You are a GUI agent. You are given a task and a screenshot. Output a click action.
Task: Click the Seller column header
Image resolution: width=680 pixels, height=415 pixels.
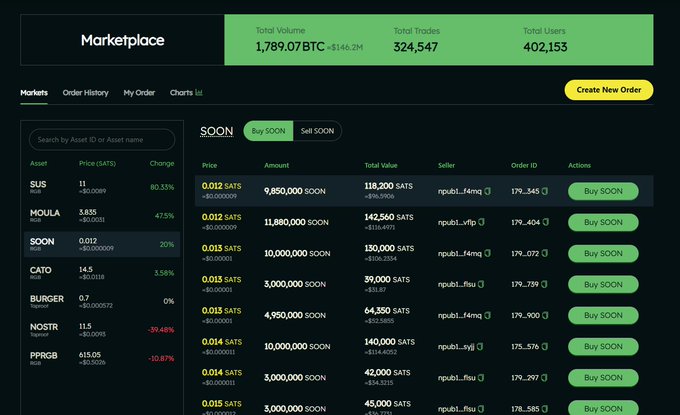(x=446, y=165)
